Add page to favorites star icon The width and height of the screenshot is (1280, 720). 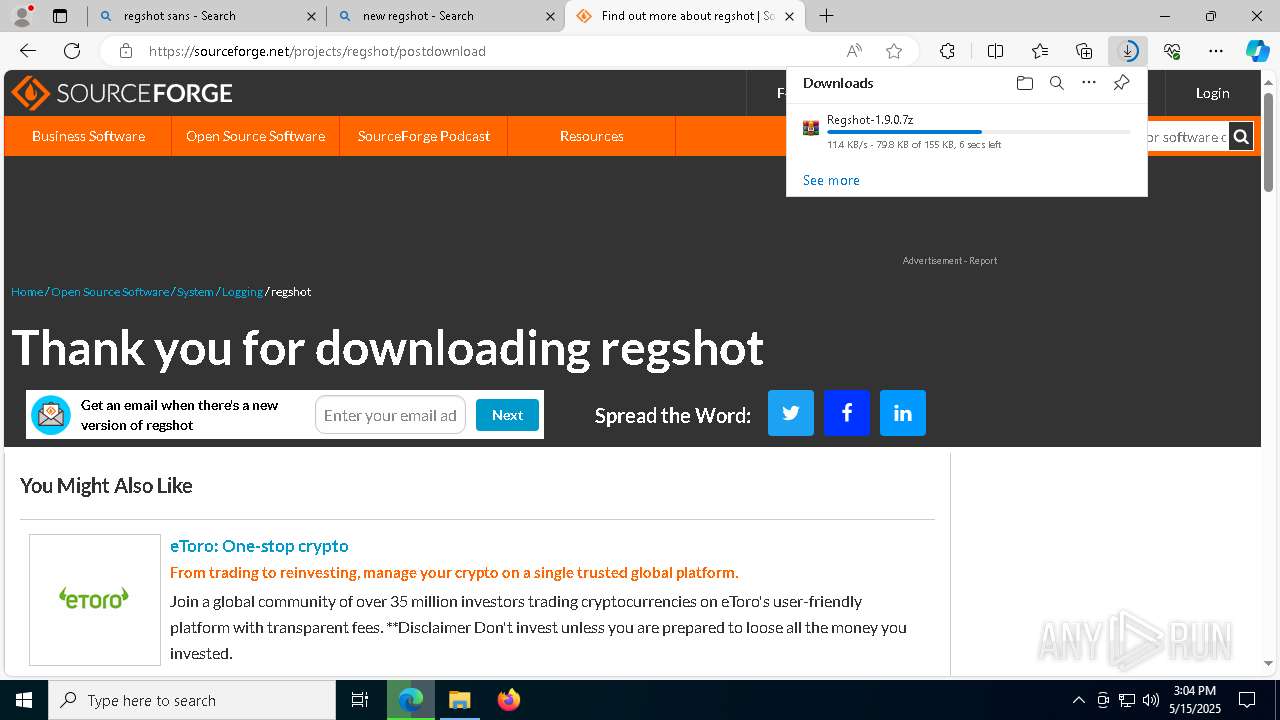pyautogui.click(x=894, y=51)
